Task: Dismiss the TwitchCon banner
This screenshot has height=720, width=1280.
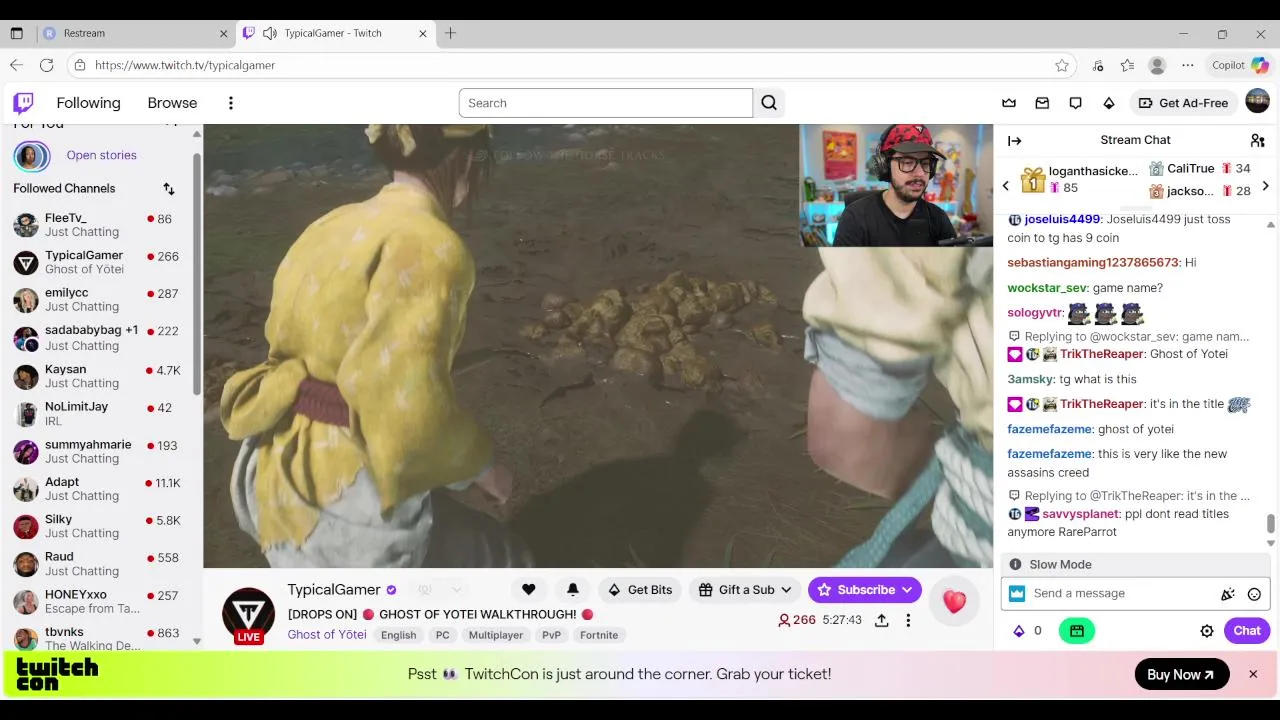Action: pos(1253,675)
